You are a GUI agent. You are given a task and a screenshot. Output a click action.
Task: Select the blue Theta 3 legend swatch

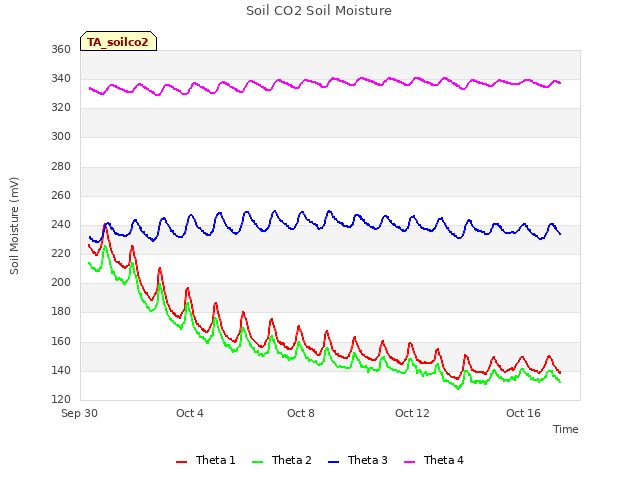click(x=333, y=462)
